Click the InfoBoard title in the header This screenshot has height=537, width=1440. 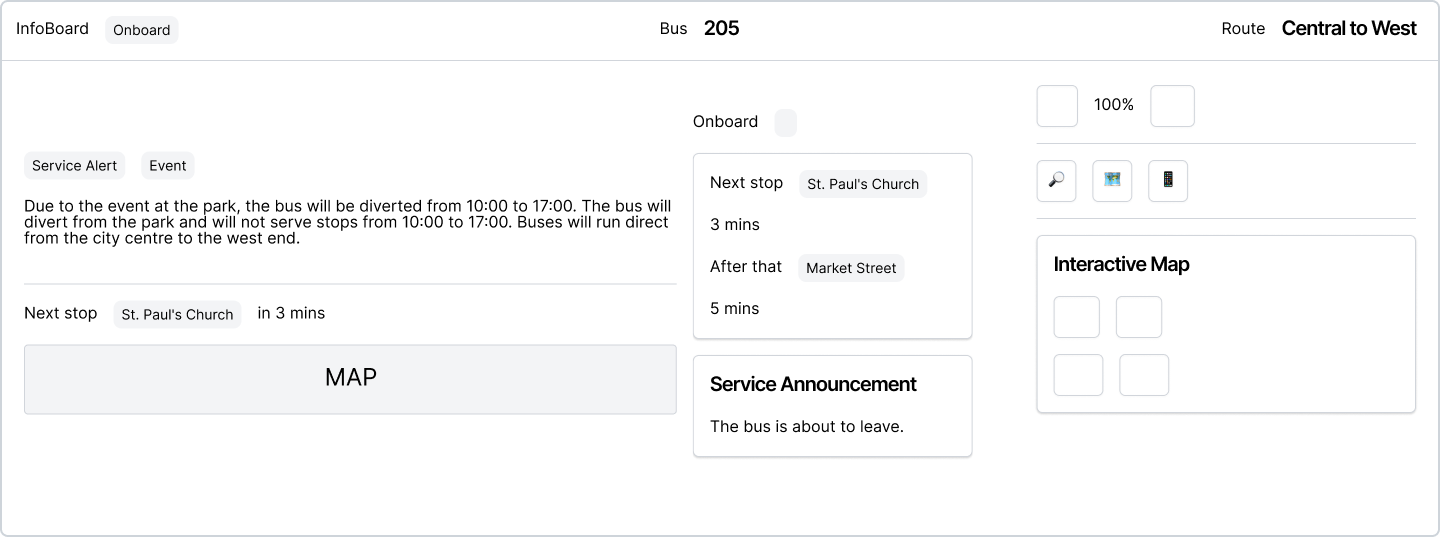(x=52, y=28)
